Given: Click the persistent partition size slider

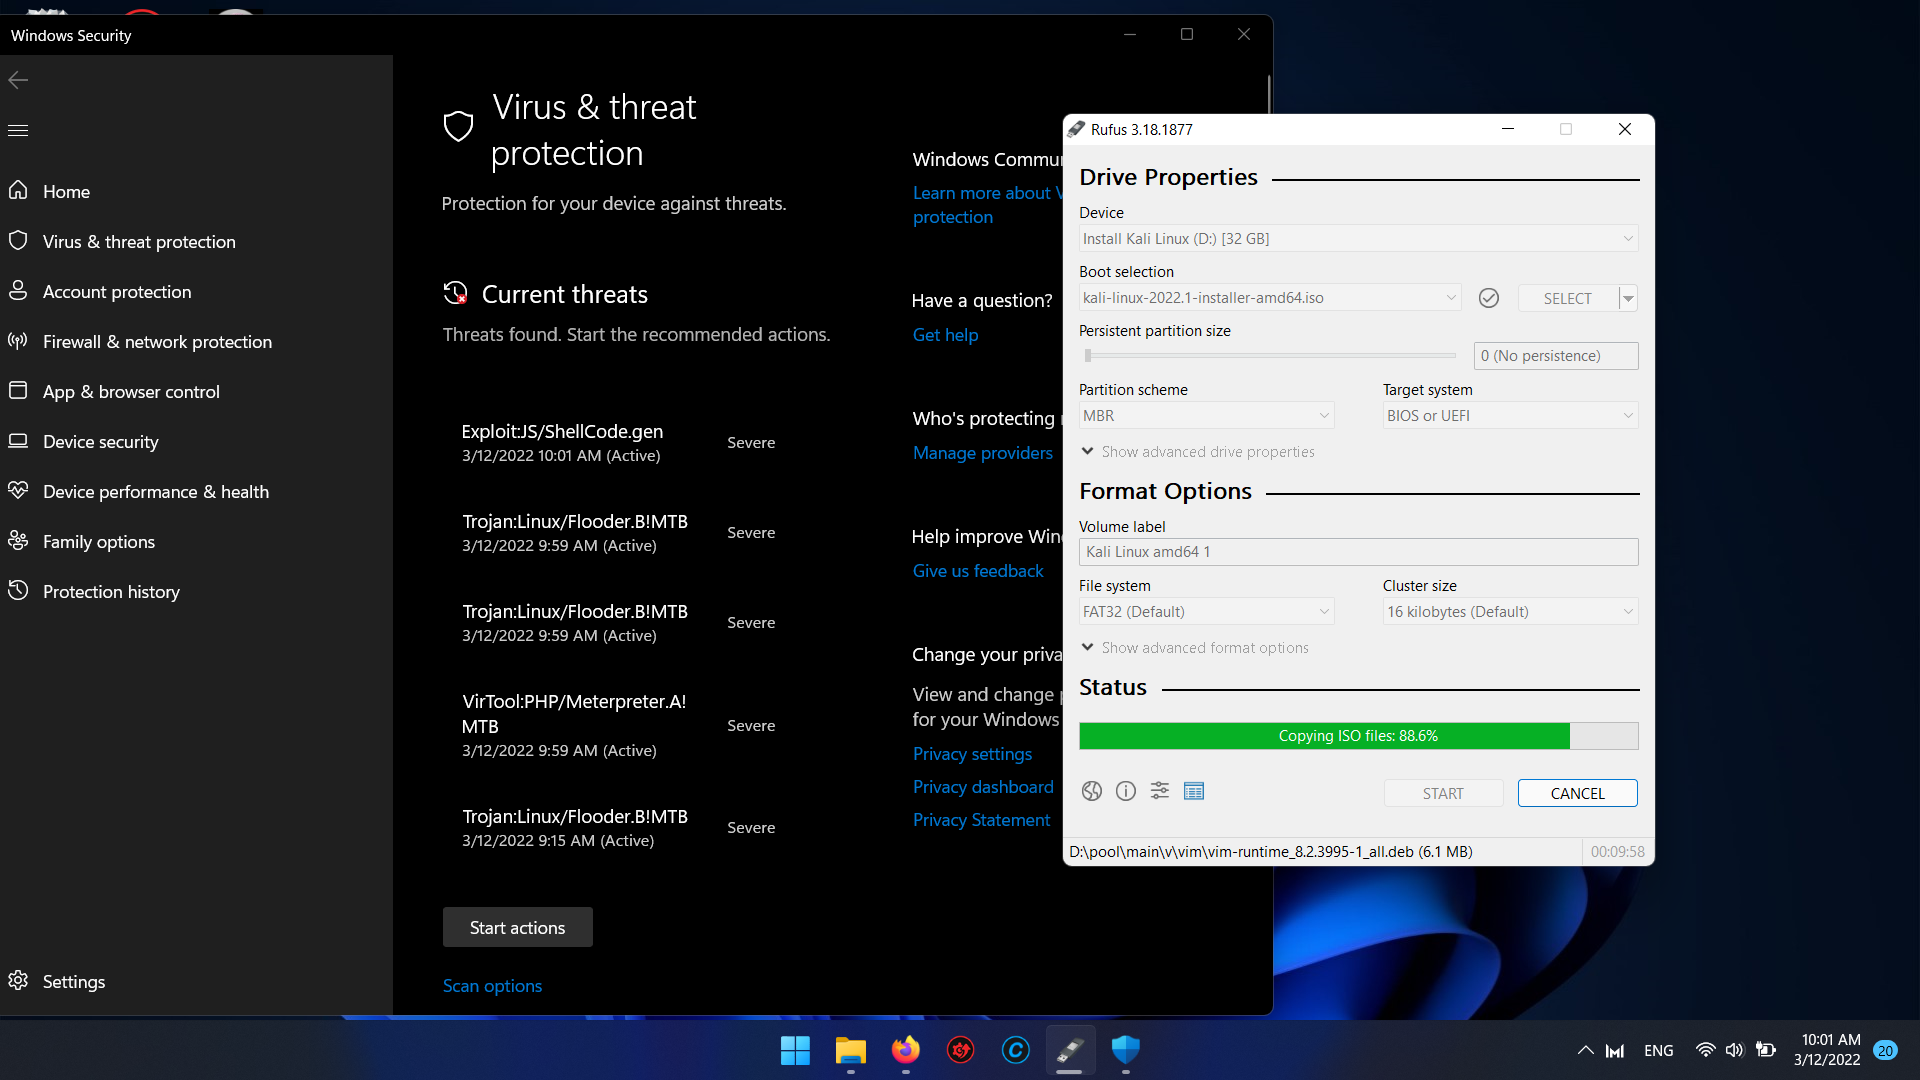Looking at the screenshot, I should 1270,356.
